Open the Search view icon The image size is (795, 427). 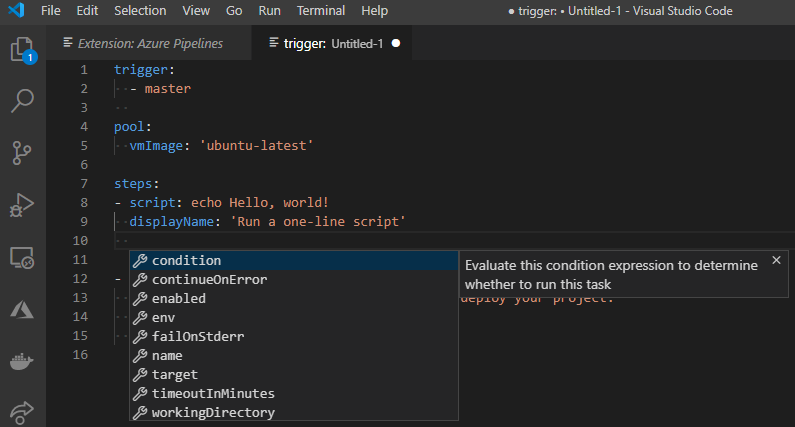pos(22,101)
